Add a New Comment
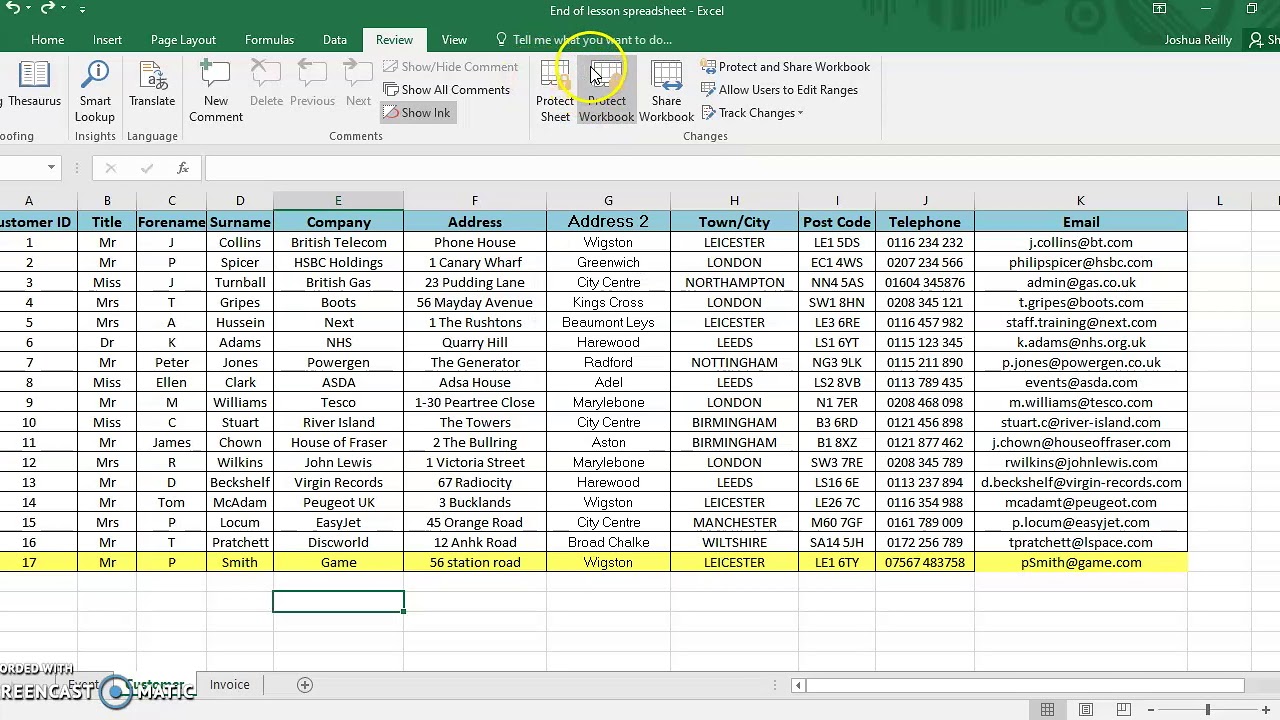 216,92
